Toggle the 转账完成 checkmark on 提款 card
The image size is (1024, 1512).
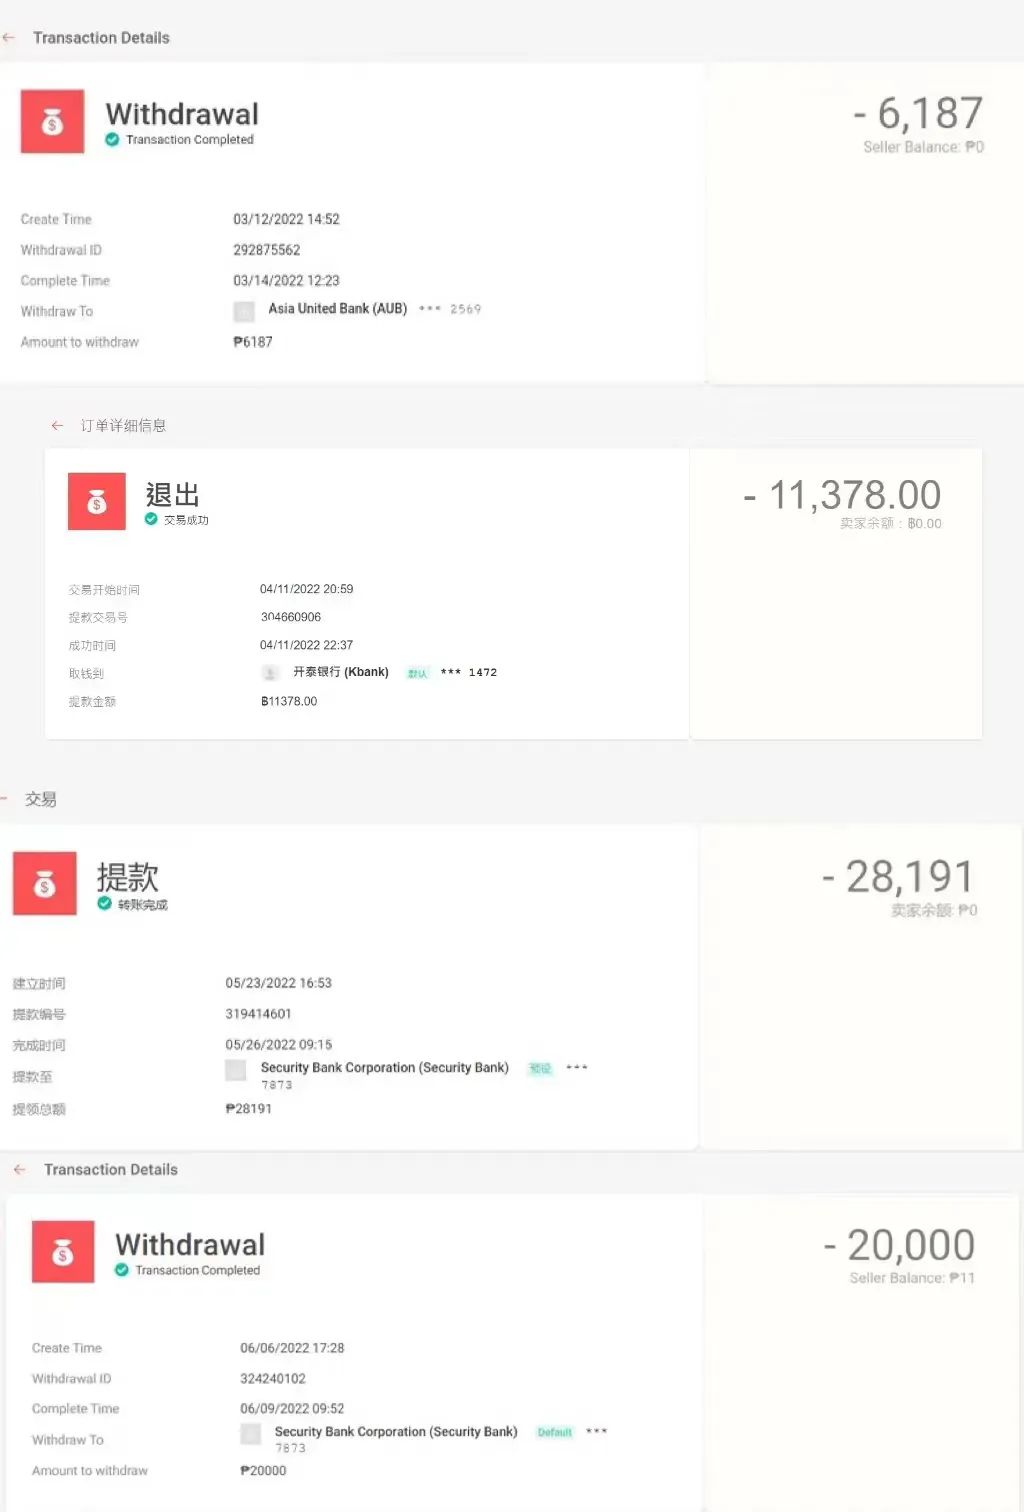coord(104,904)
